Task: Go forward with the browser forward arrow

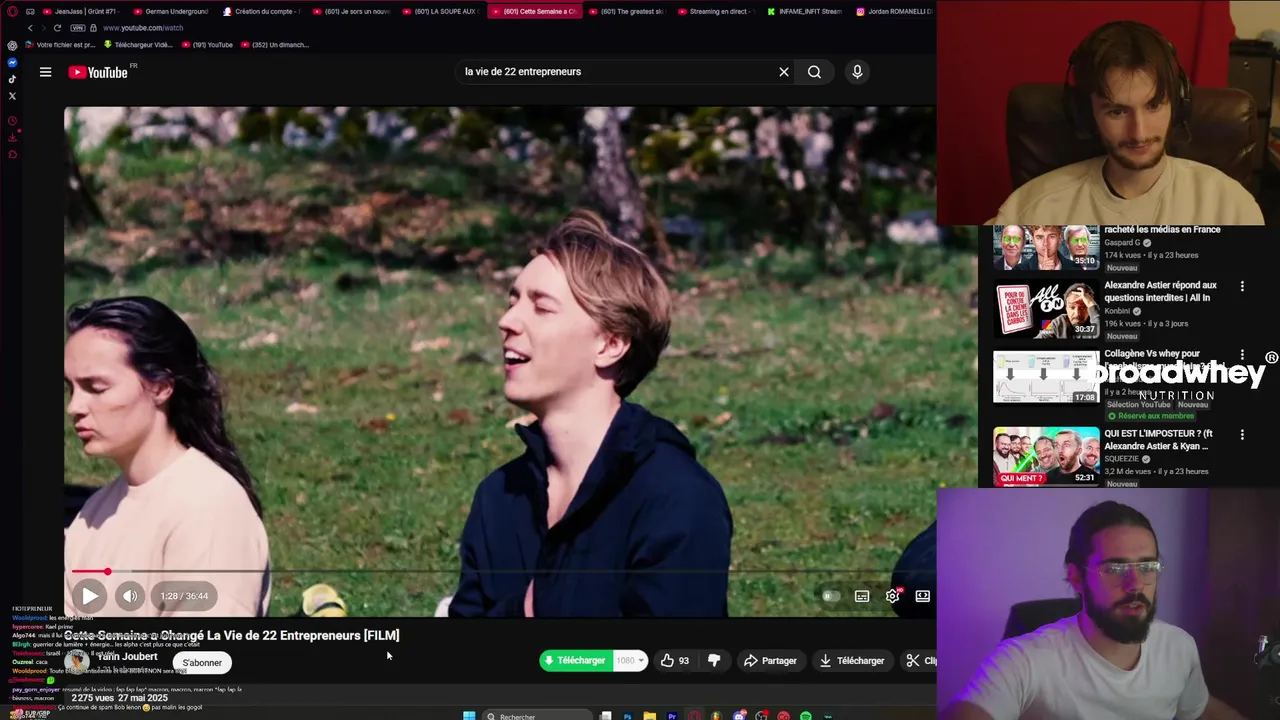Action: (x=43, y=28)
